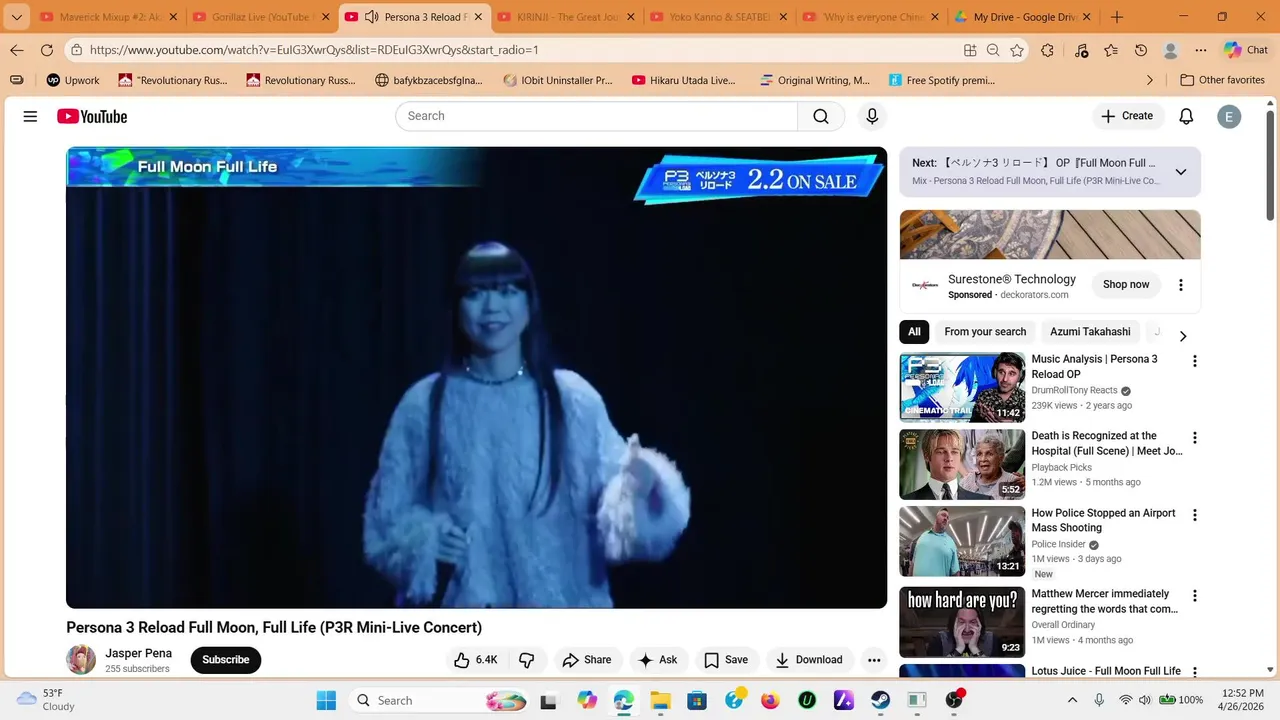Image resolution: width=1280 pixels, height=720 pixels.
Task: Open options for Death is Recognized video
Action: (1194, 438)
